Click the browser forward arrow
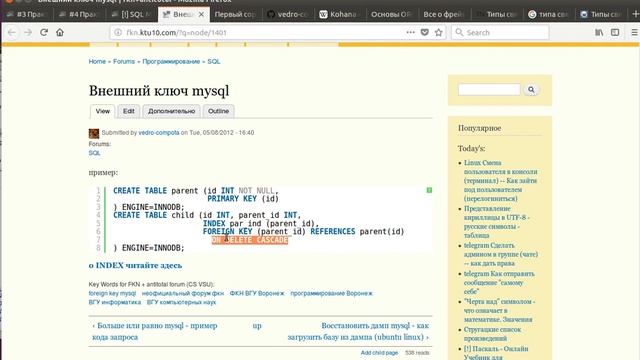640x360 pixels. (x=28, y=32)
